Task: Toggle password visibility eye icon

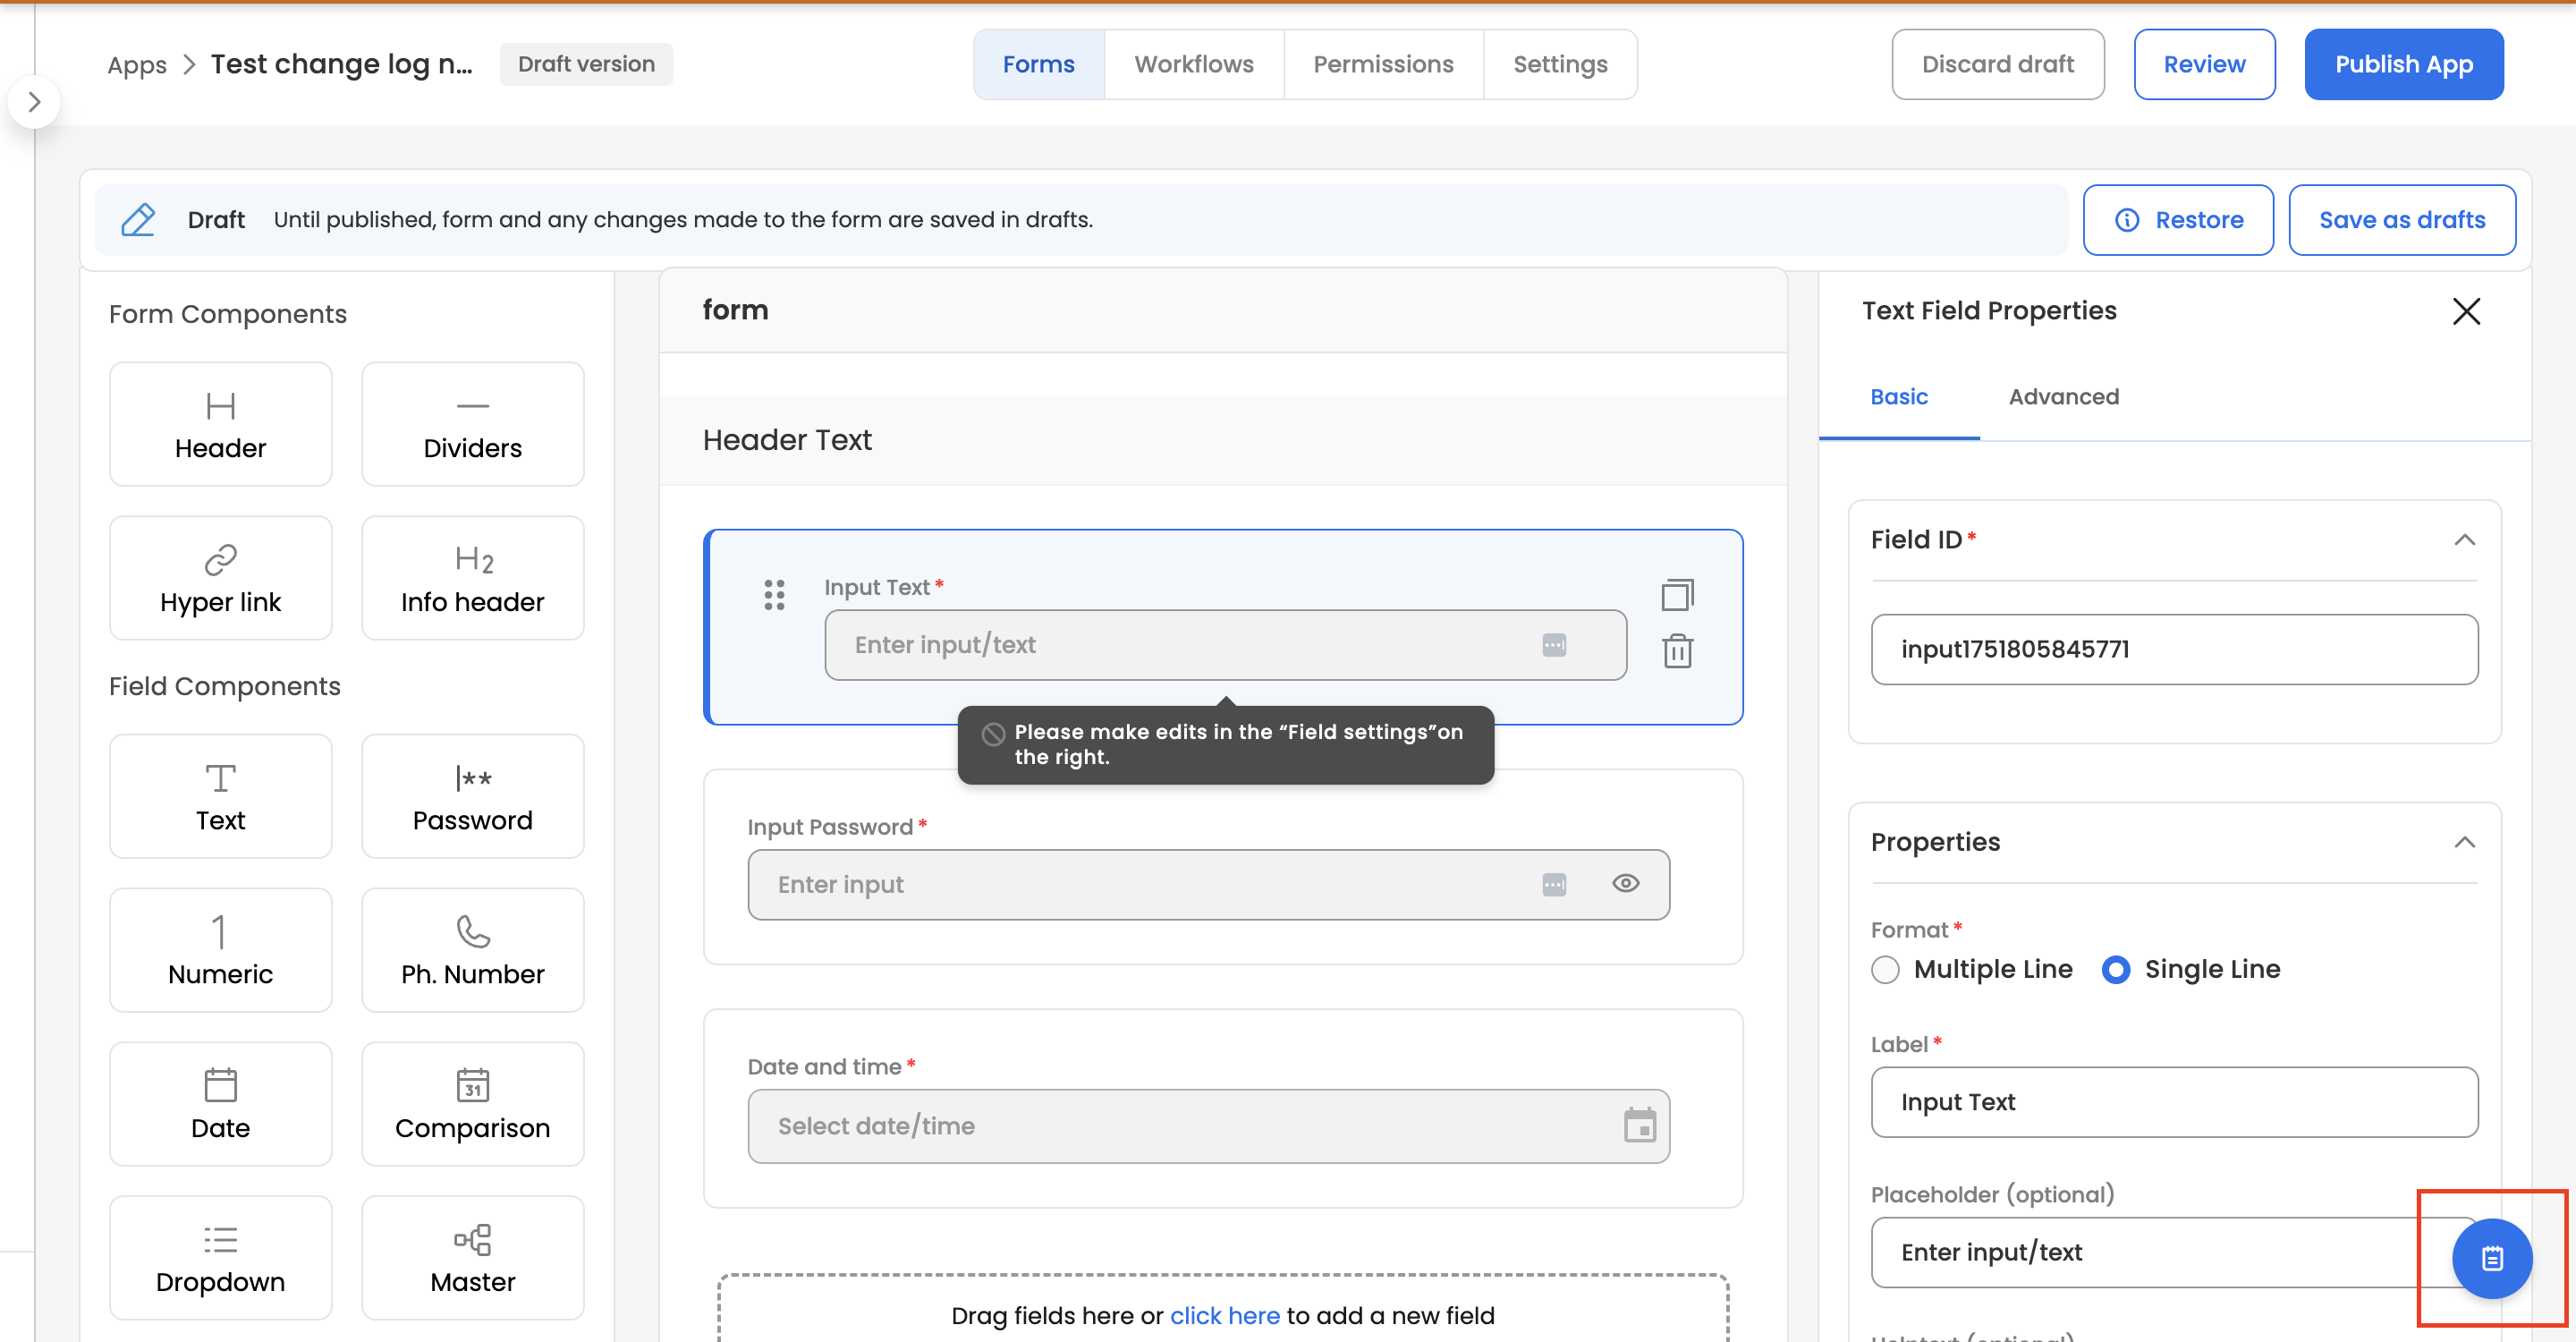Action: coord(1625,883)
